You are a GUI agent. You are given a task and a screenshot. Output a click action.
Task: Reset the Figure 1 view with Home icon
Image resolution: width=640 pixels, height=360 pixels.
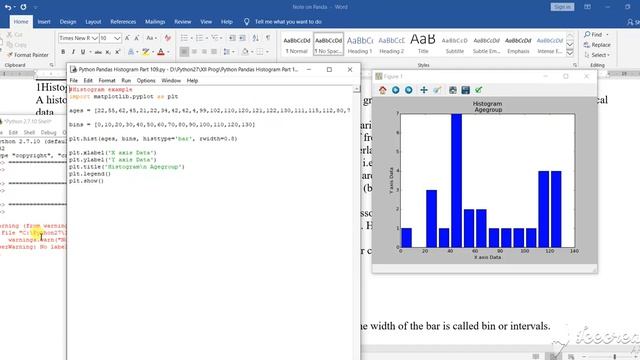coord(382,90)
